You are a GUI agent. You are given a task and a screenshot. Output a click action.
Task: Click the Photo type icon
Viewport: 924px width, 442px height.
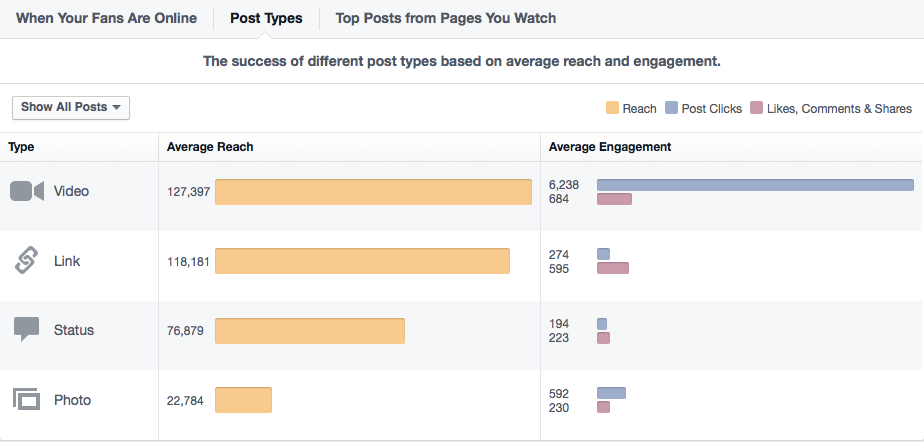27,400
